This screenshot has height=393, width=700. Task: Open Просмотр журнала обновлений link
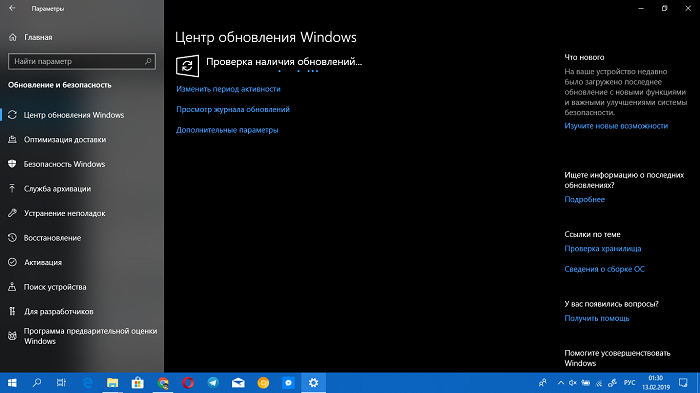coord(233,109)
